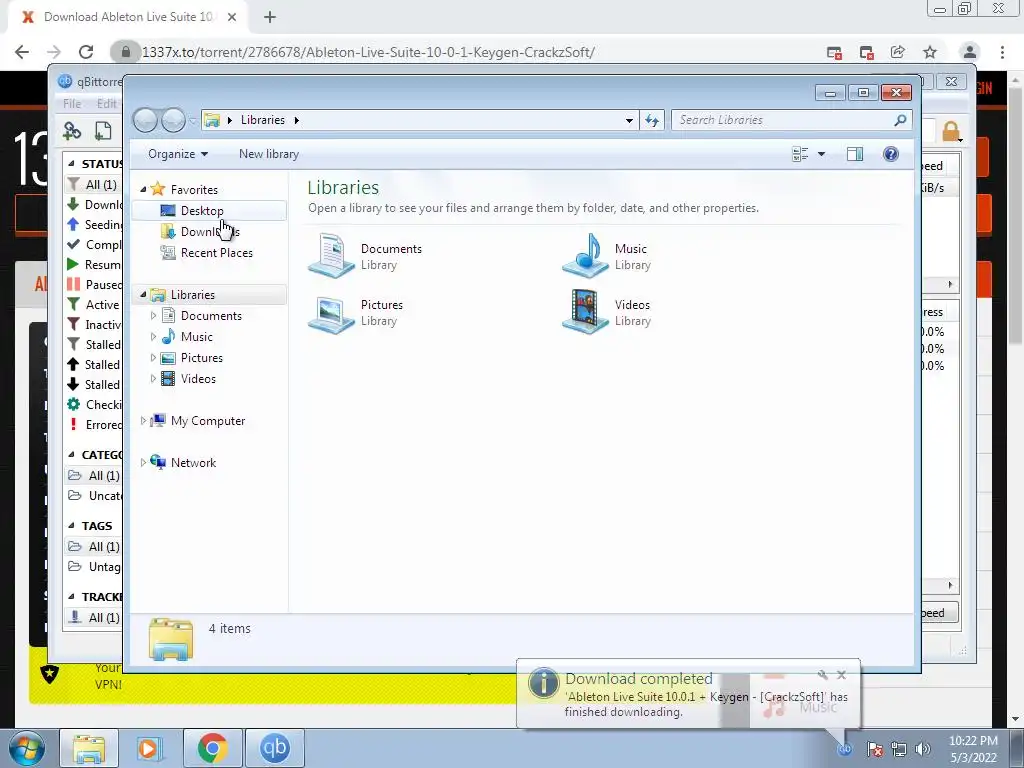The height and width of the screenshot is (768, 1024).
Task: Select Paused filter in qBittorrent
Action: tap(94, 285)
